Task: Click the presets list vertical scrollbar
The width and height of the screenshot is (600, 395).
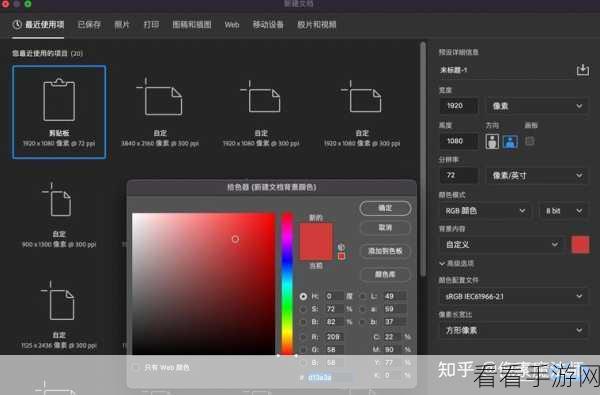Action: tap(423, 159)
